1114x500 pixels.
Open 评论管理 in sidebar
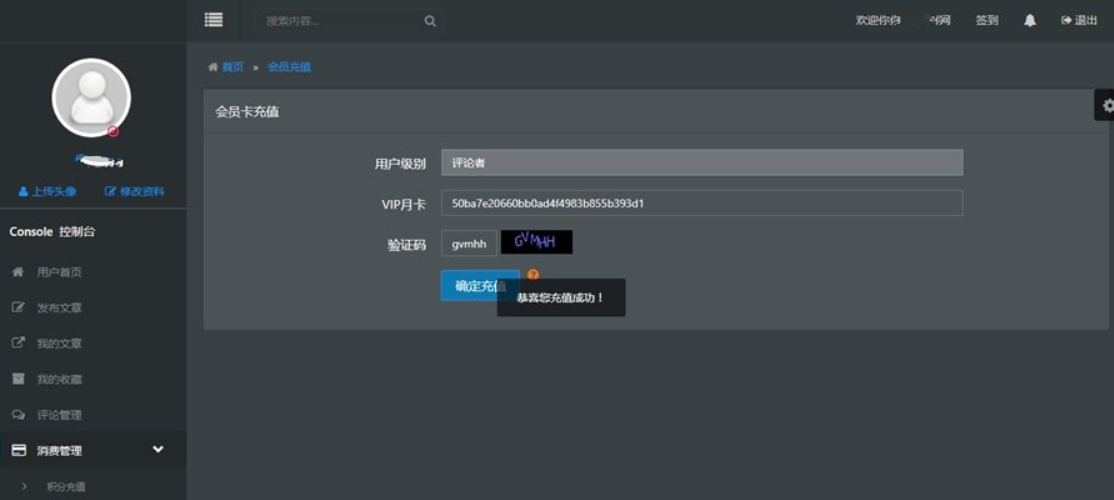pyautogui.click(x=59, y=415)
